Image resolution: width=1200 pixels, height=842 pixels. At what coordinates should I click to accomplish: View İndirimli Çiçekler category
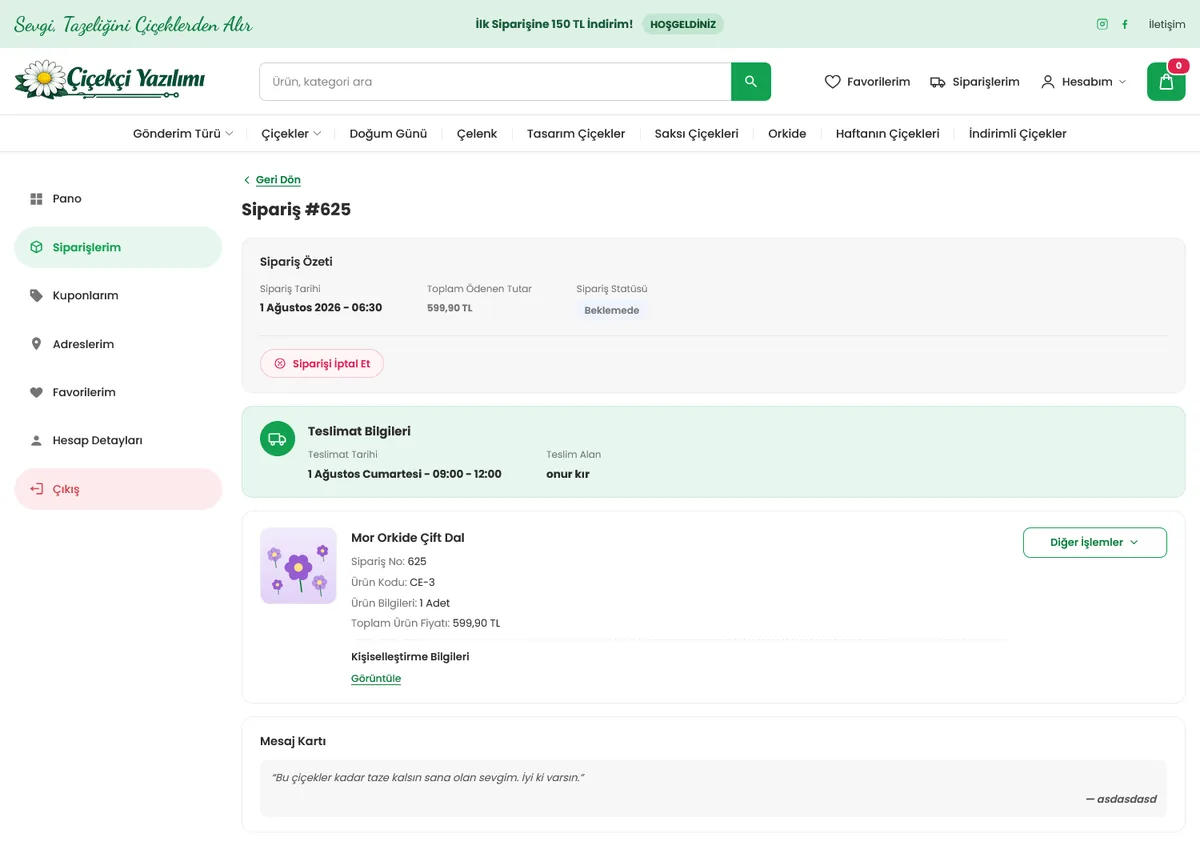1018,133
